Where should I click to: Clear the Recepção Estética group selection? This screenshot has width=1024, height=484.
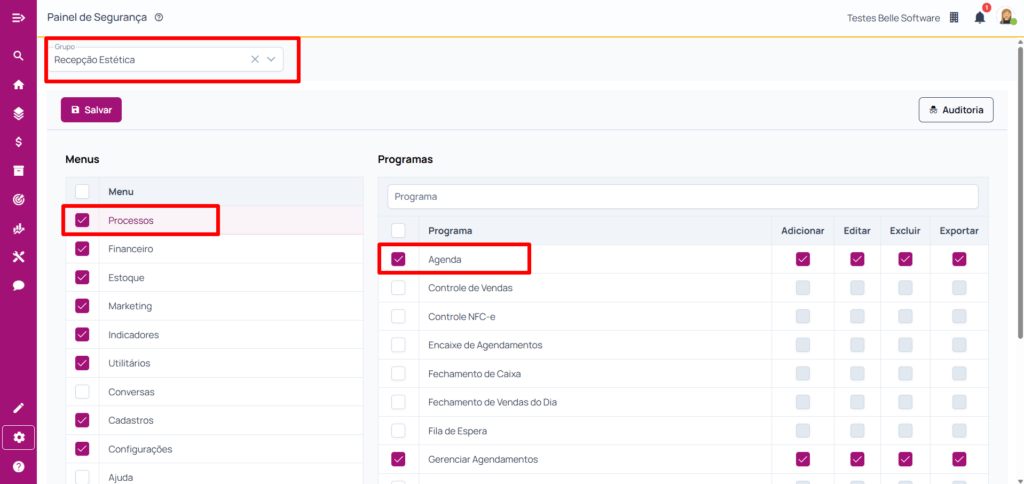pyautogui.click(x=254, y=59)
